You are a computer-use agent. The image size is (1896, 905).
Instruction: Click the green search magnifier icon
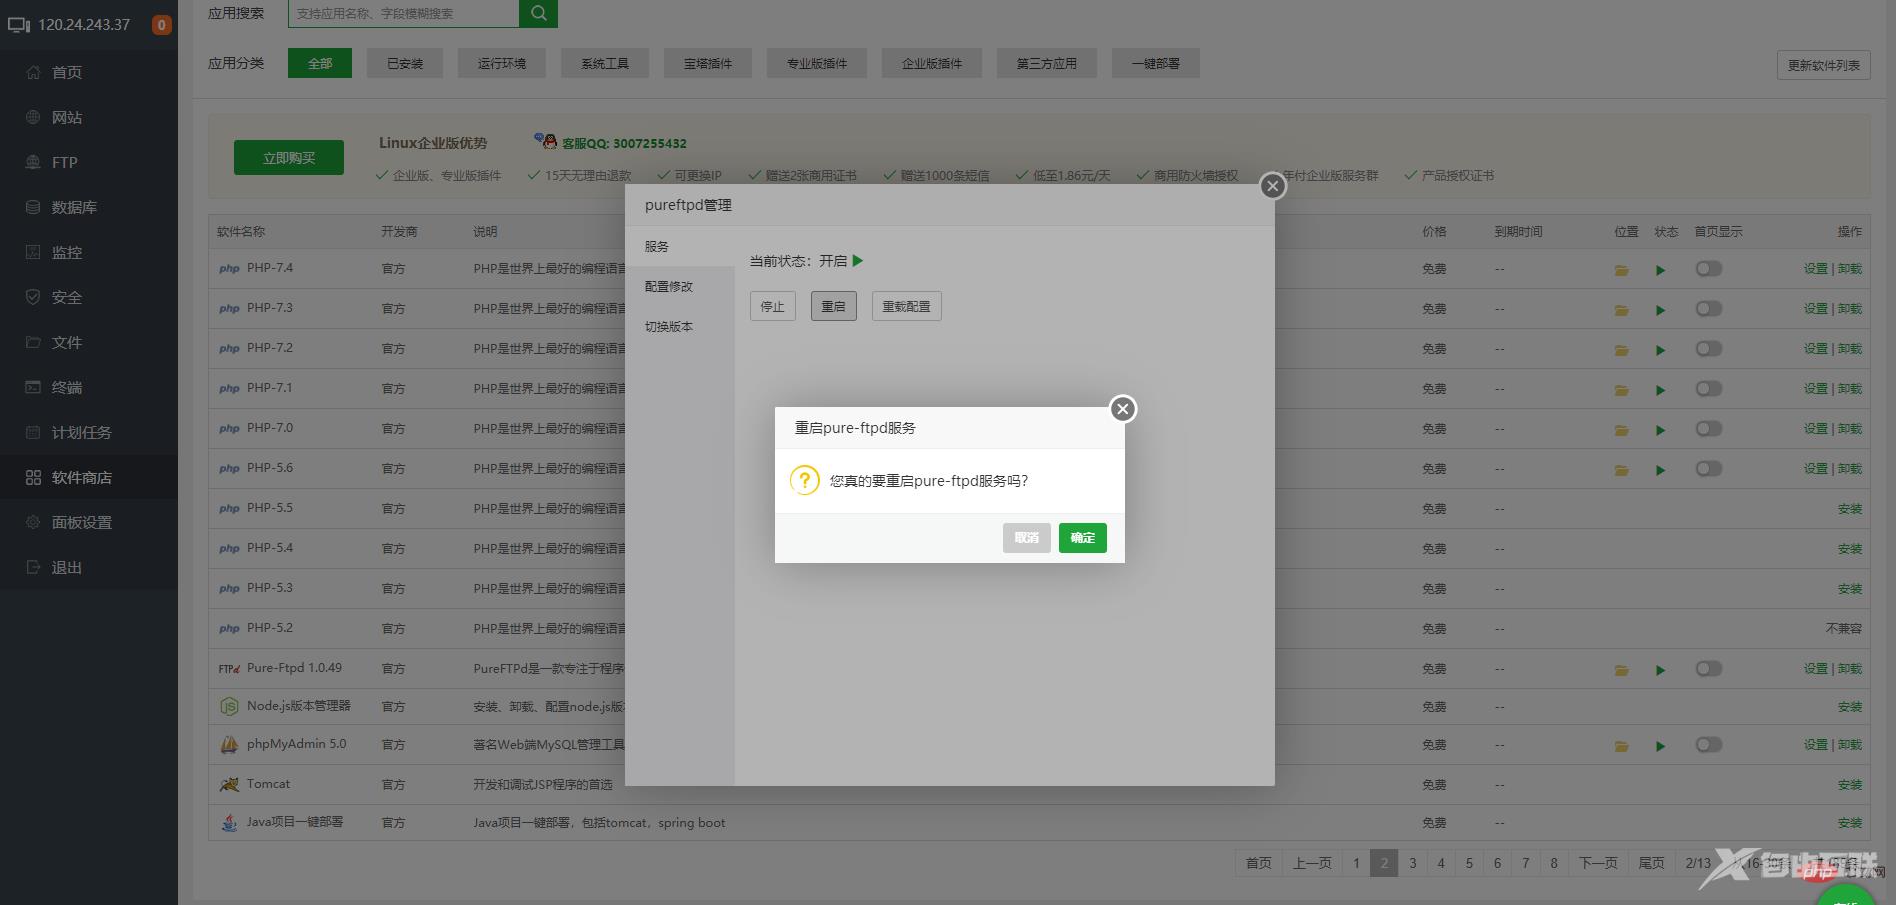click(538, 13)
